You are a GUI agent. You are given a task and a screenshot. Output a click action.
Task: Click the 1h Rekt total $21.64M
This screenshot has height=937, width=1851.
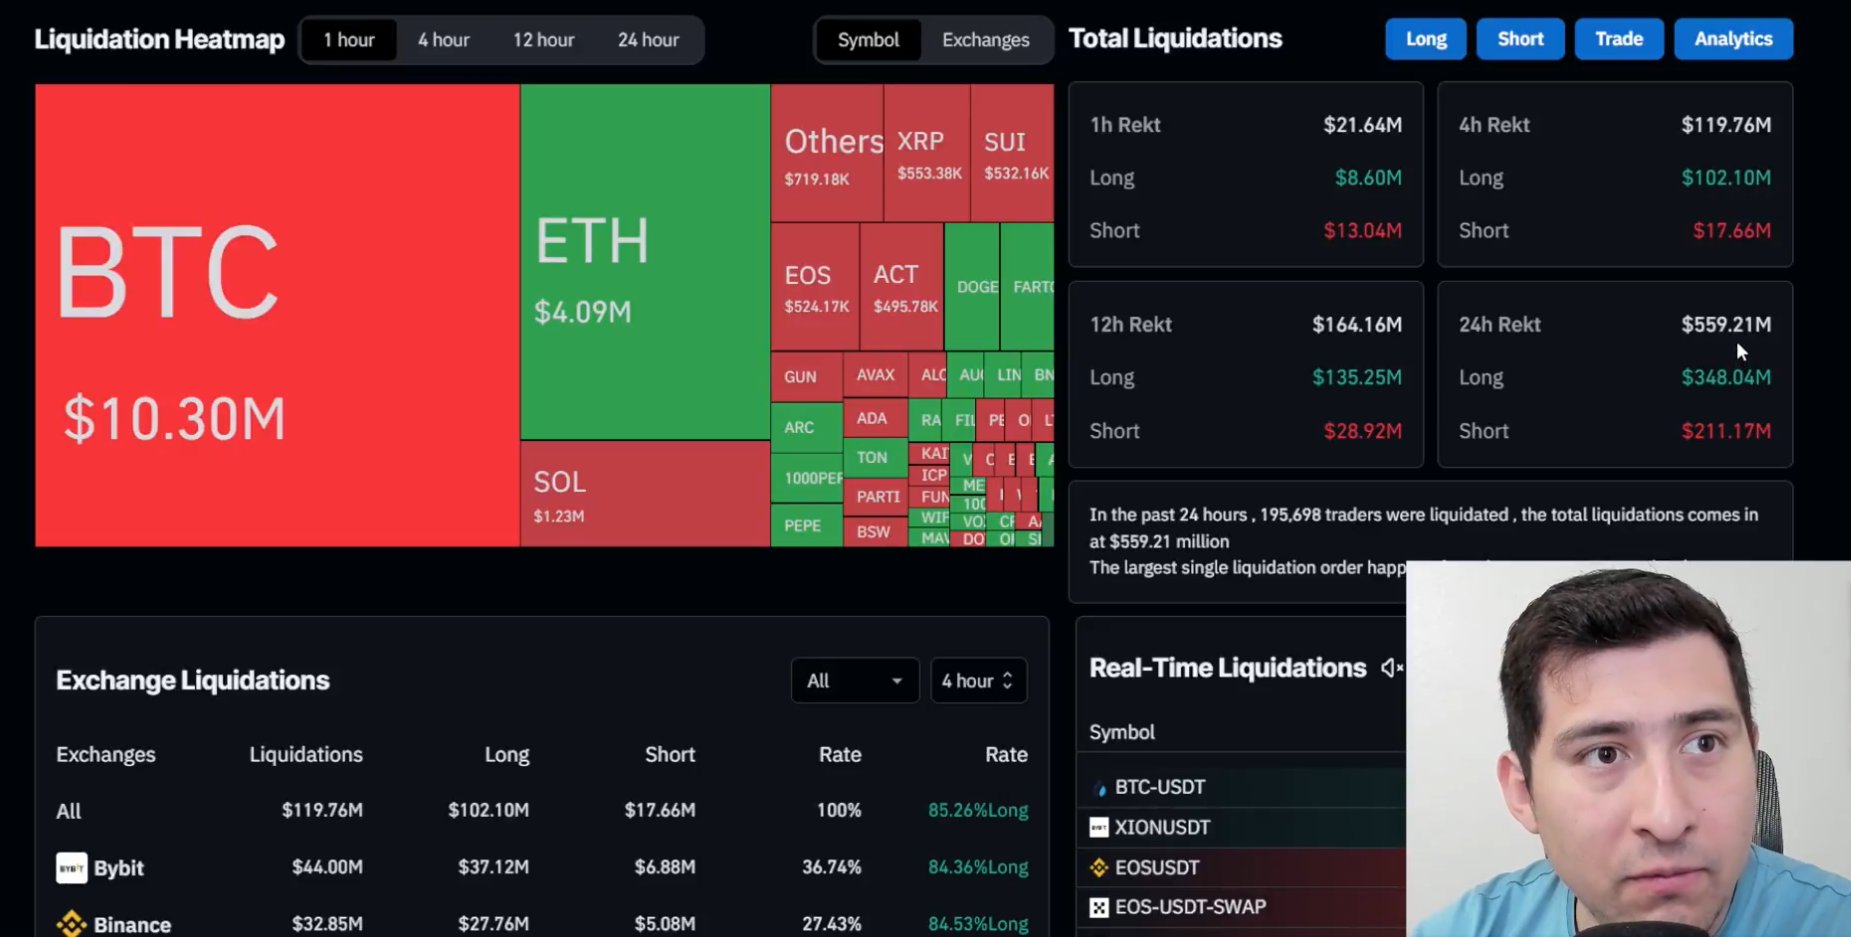coord(1362,125)
